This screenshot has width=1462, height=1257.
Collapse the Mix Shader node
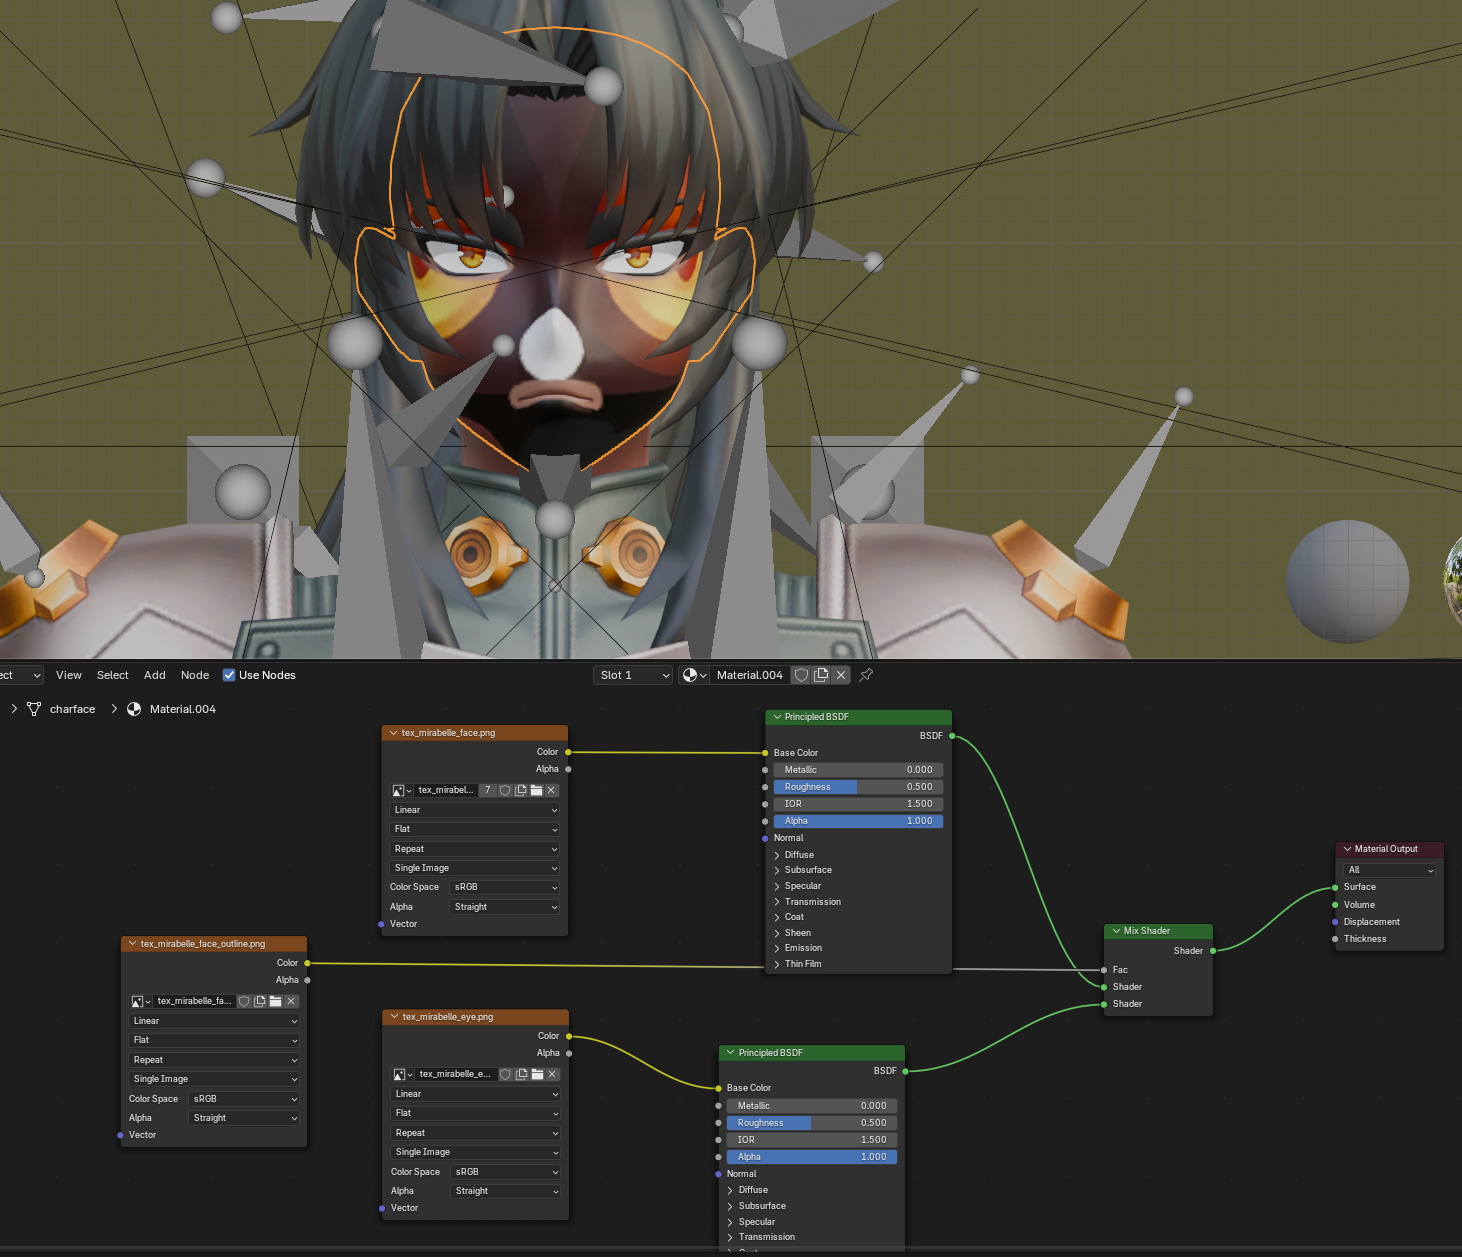pos(1116,931)
